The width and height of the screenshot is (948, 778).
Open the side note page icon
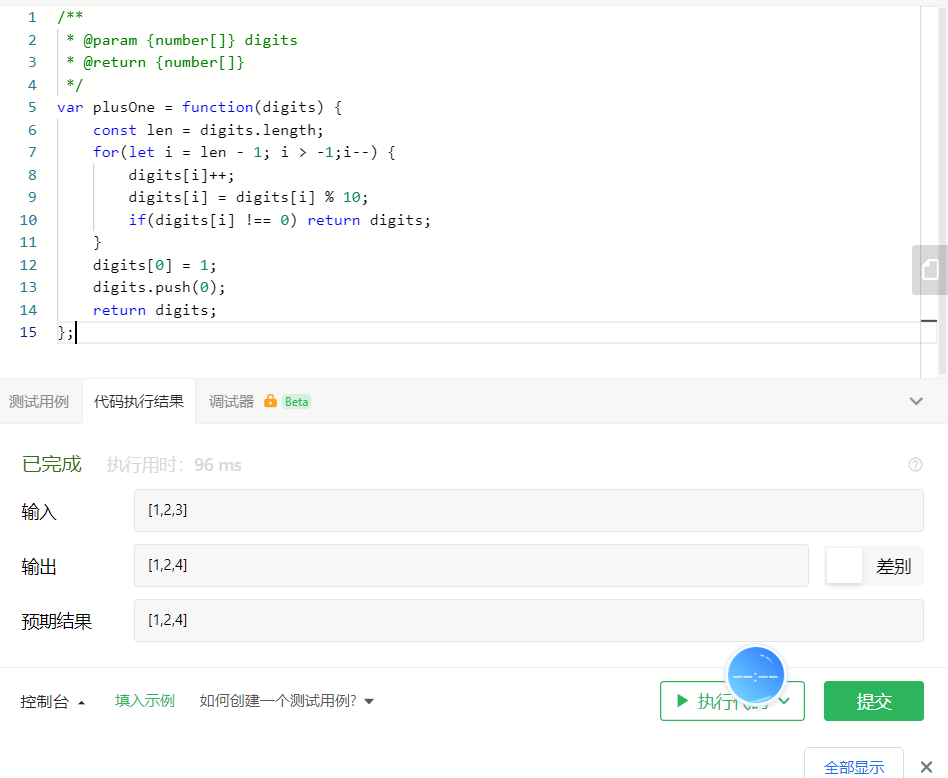[x=930, y=270]
